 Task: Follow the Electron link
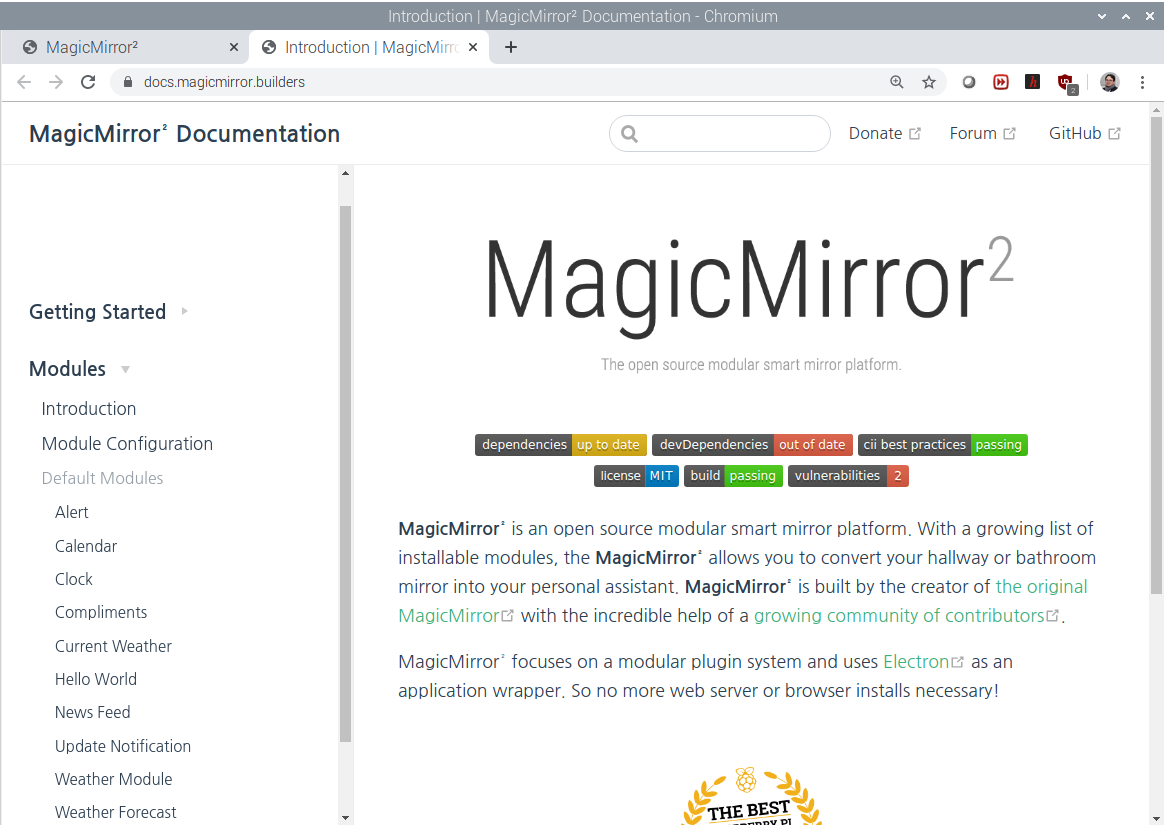click(923, 662)
